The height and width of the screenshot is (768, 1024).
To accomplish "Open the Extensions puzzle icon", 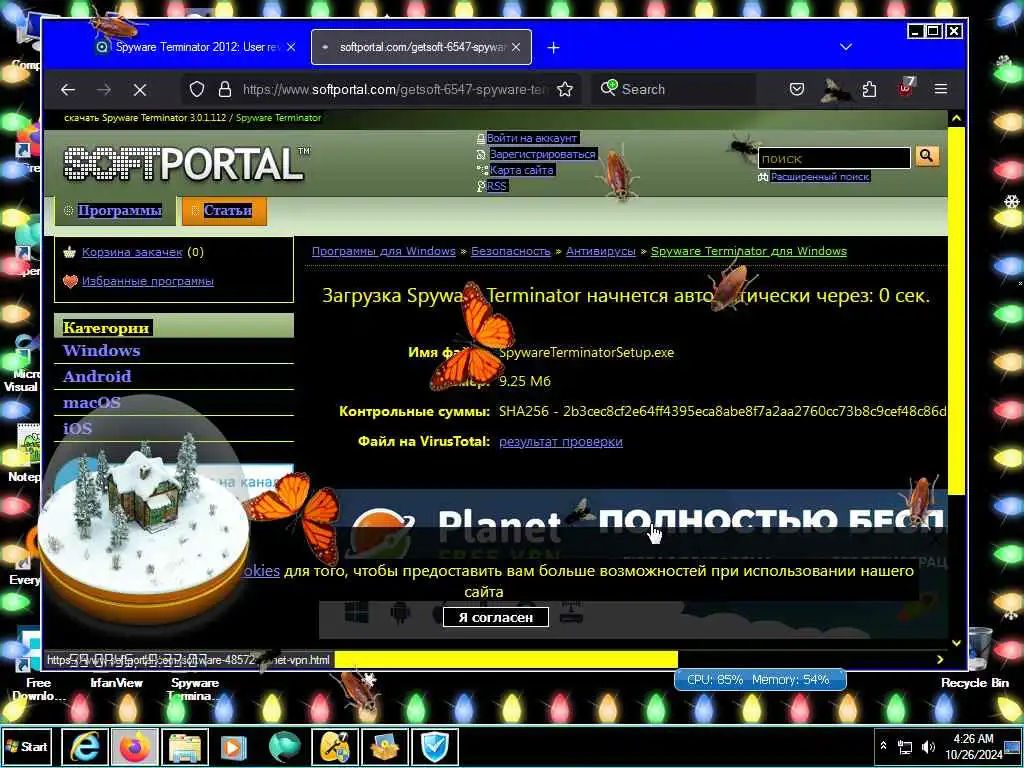I will pos(869,89).
